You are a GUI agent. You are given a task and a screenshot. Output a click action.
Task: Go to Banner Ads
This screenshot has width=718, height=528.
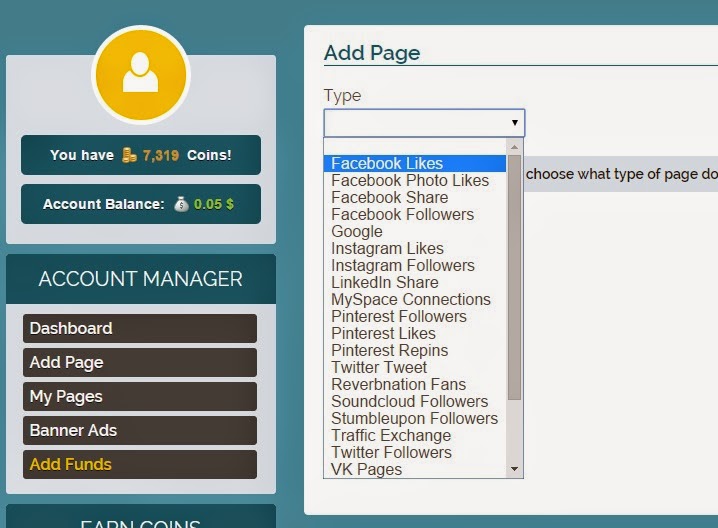pyautogui.click(x=140, y=430)
